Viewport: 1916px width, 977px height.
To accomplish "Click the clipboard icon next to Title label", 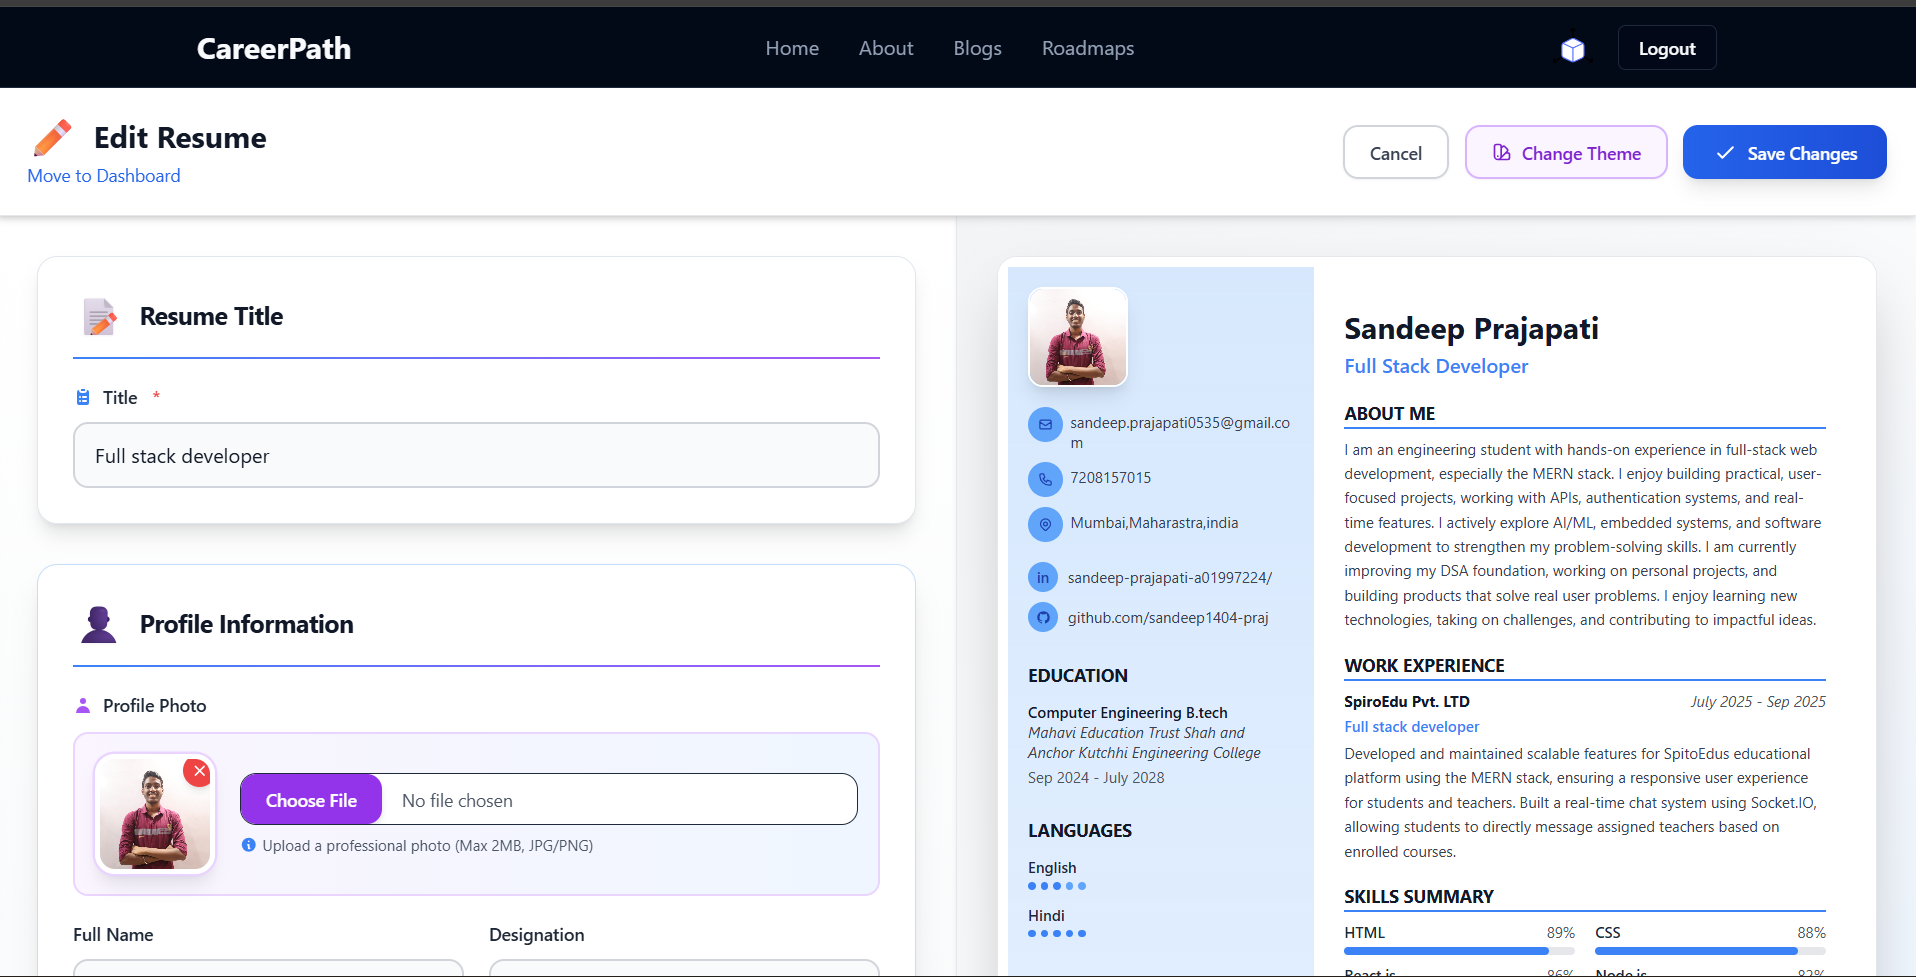I will tap(83, 397).
